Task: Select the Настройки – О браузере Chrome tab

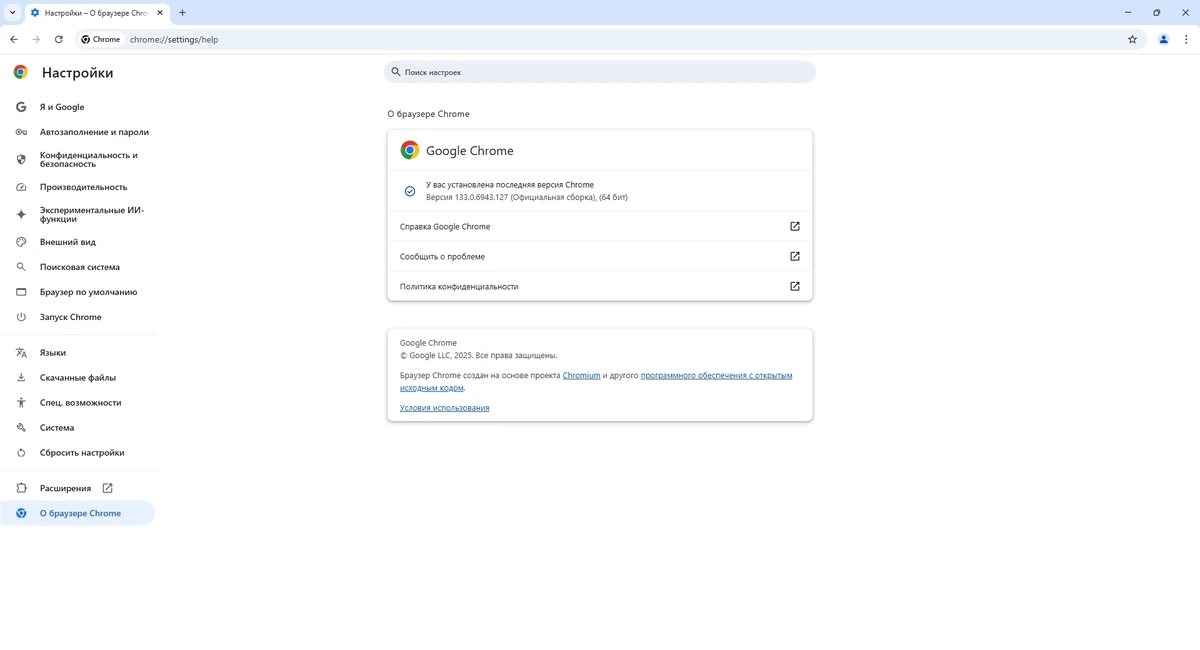Action: 96,13
